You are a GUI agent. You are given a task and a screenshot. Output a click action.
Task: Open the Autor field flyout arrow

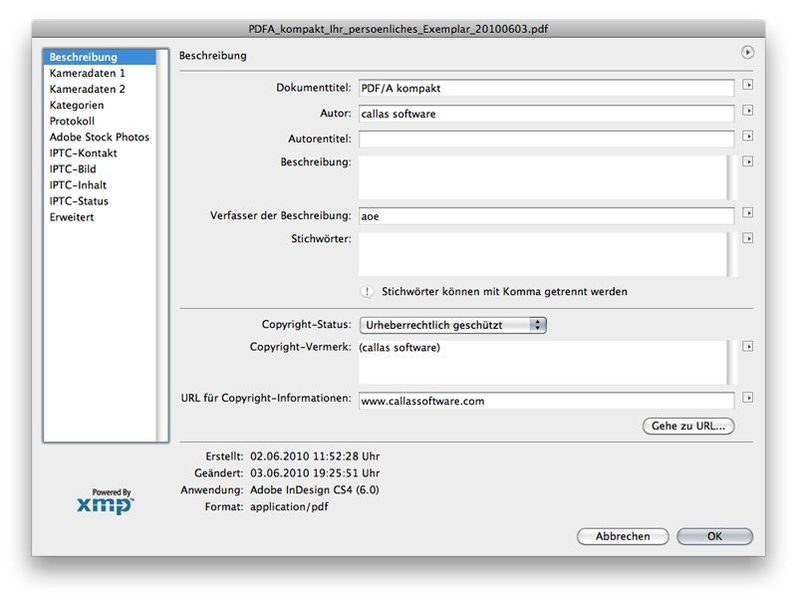pyautogui.click(x=747, y=111)
